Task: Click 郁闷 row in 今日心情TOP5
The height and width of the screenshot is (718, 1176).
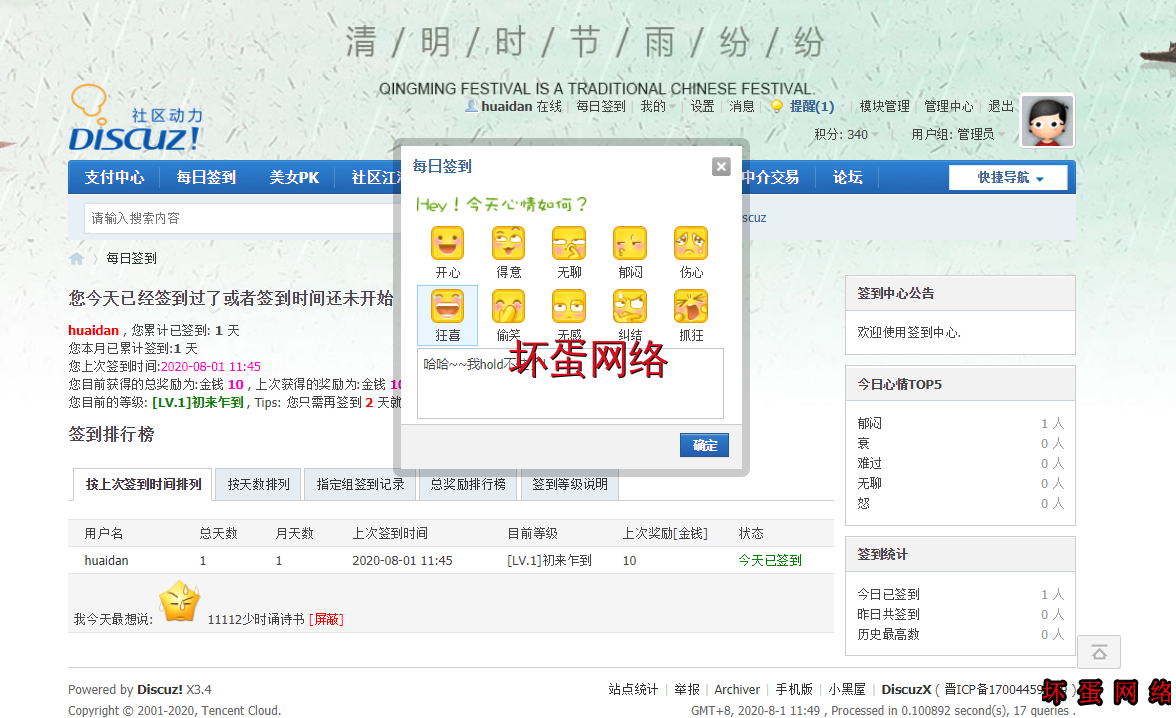Action: (x=960, y=424)
